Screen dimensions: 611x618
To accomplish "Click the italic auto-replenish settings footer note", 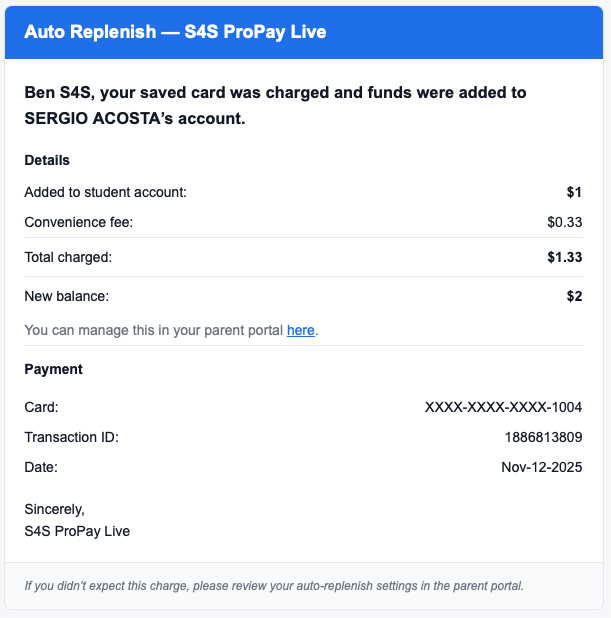I will (274, 585).
